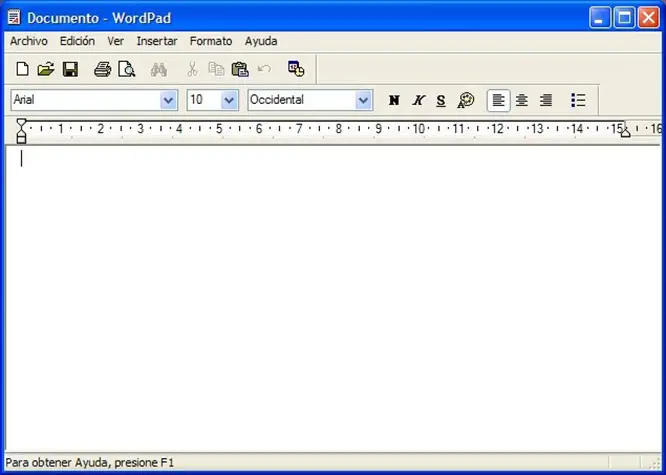This screenshot has height=475, width=666.
Task: Open Print Preview with the magnifier page icon
Action: [127, 69]
